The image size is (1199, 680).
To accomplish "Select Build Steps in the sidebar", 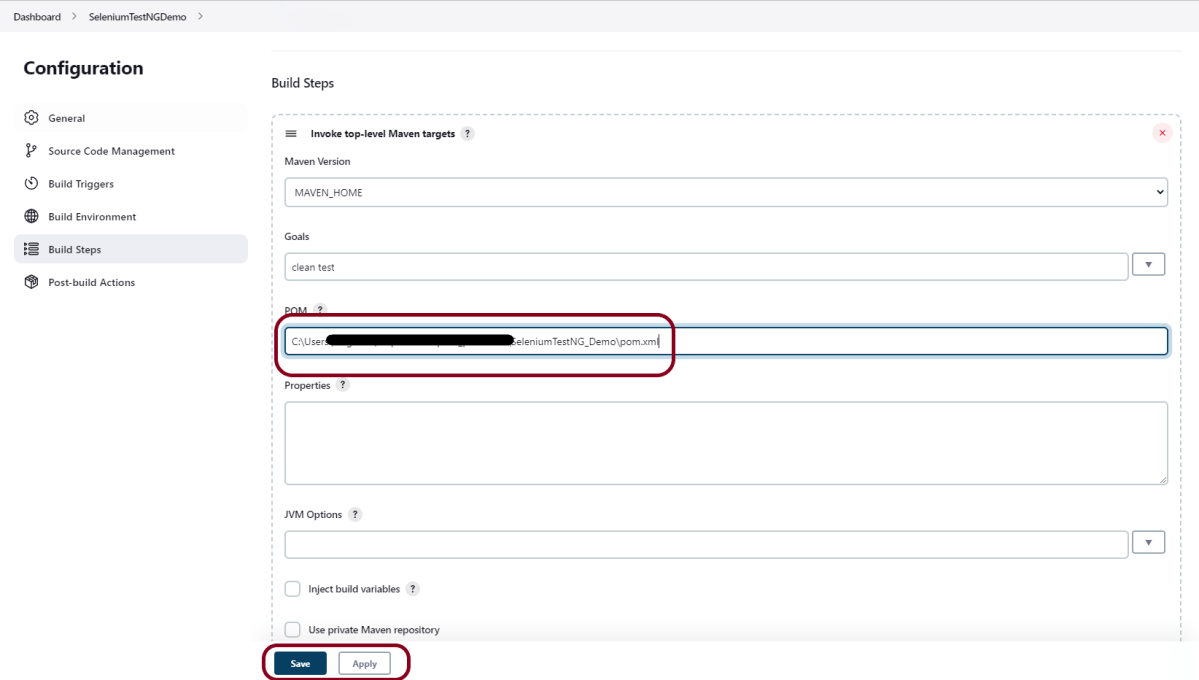I will coord(75,250).
